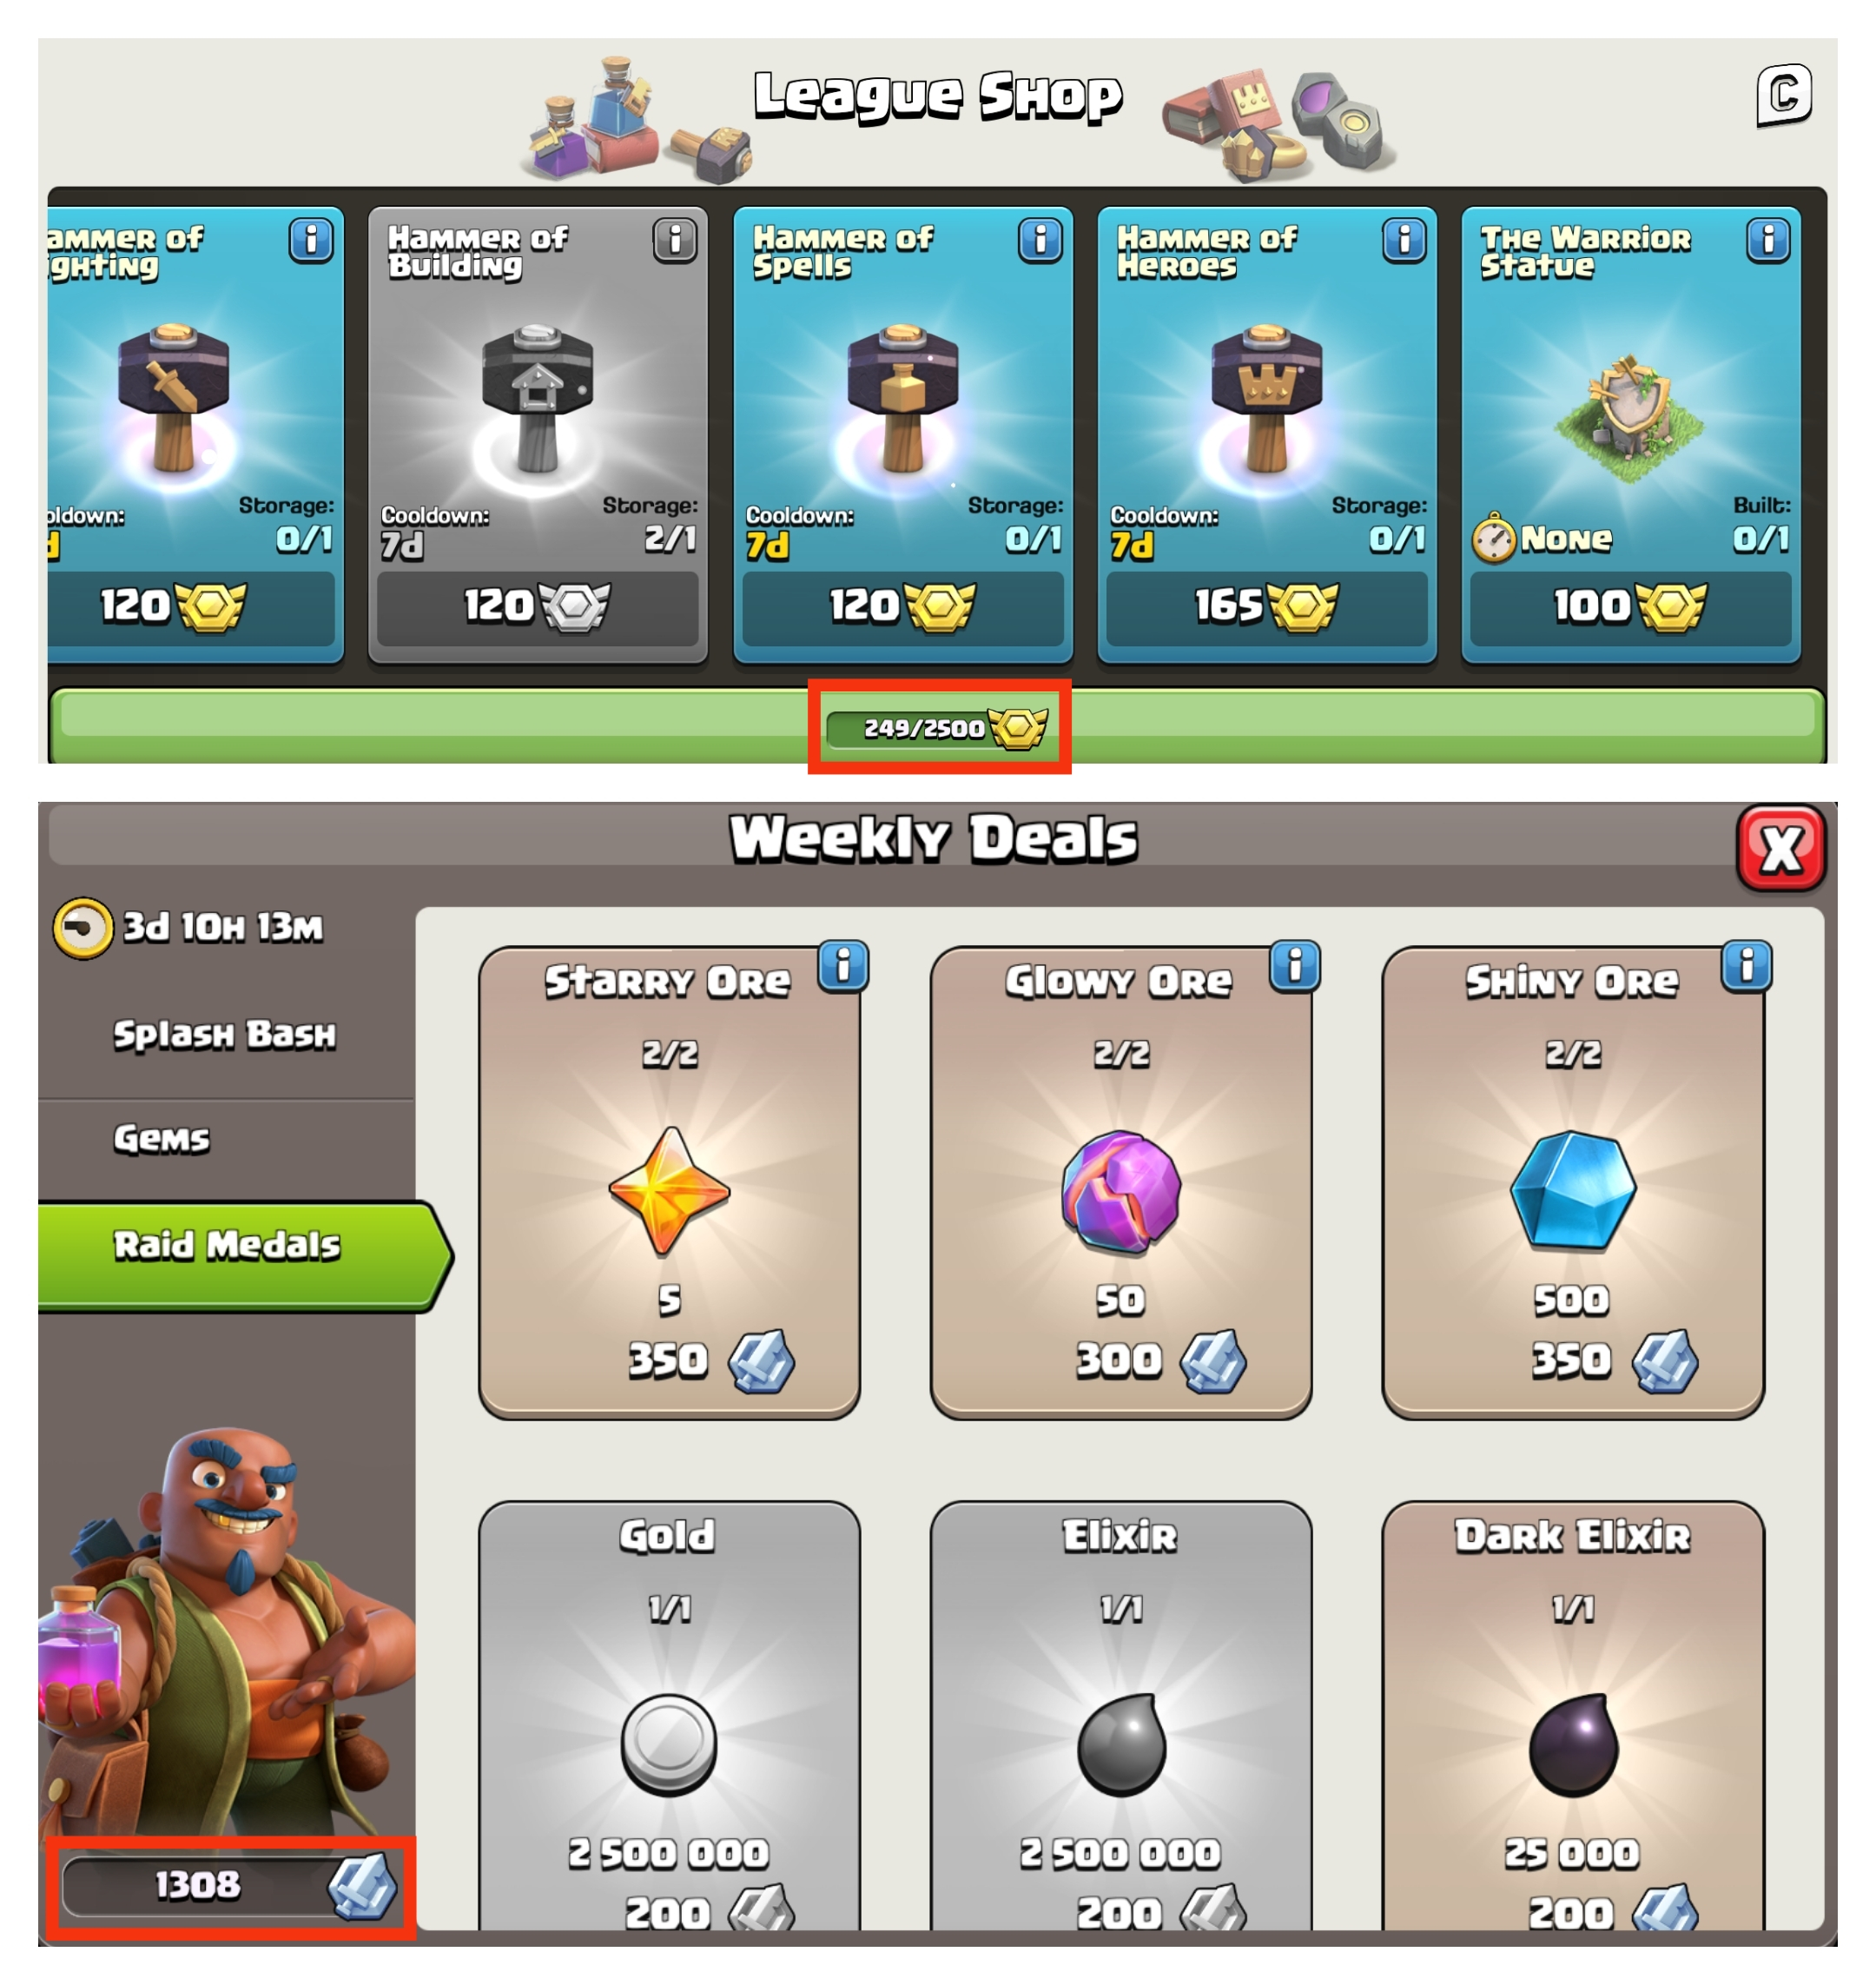
Task: Buy Hammer of Heroes for 165 medals
Action: (x=1267, y=606)
